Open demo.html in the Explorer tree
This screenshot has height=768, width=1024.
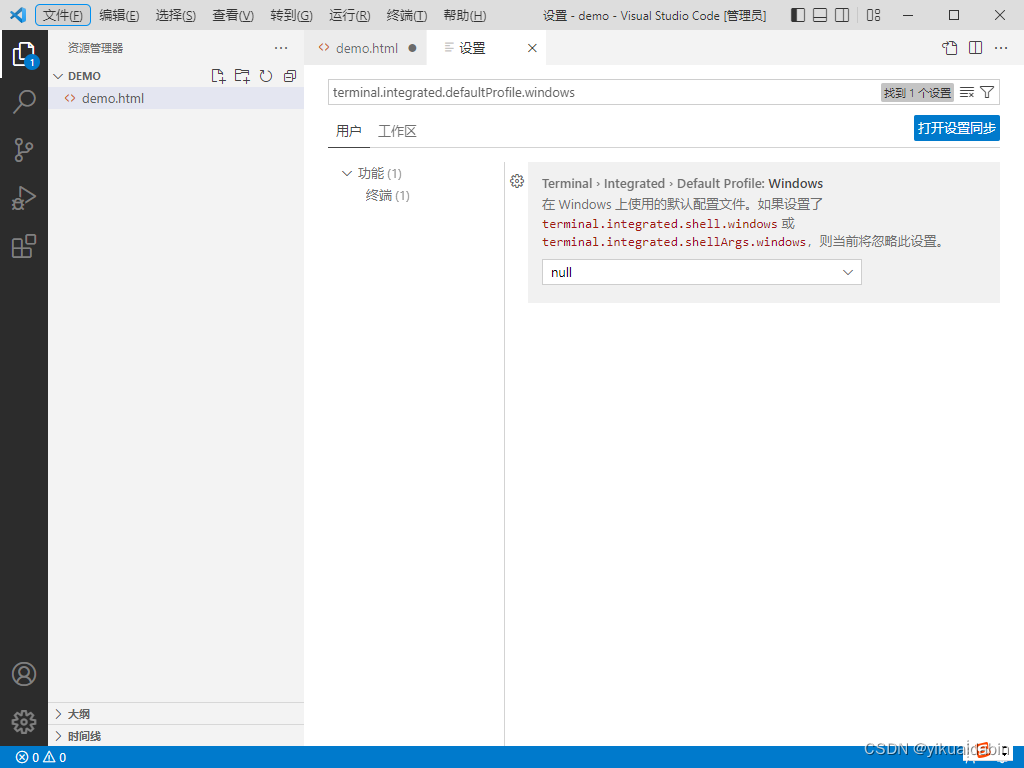pos(176,98)
